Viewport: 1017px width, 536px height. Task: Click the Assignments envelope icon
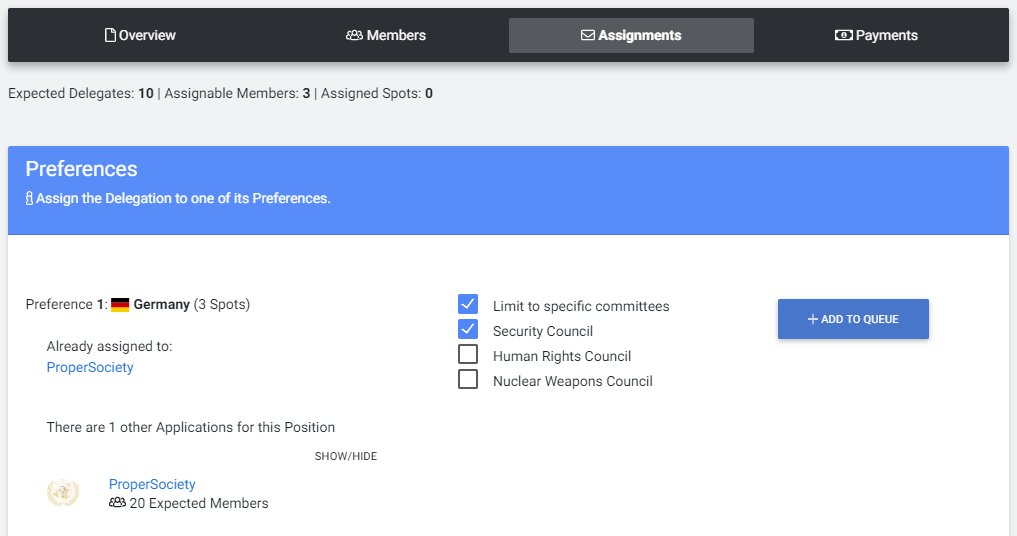(588, 35)
